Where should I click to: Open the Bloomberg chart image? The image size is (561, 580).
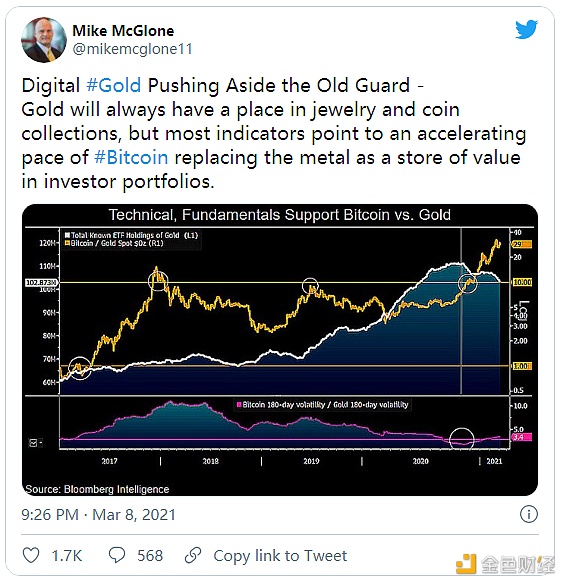point(280,350)
